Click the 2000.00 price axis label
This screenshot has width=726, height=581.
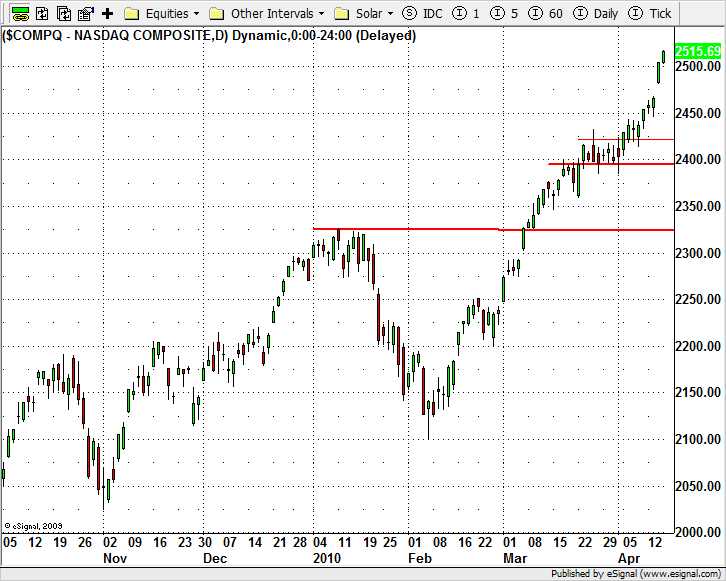(698, 532)
